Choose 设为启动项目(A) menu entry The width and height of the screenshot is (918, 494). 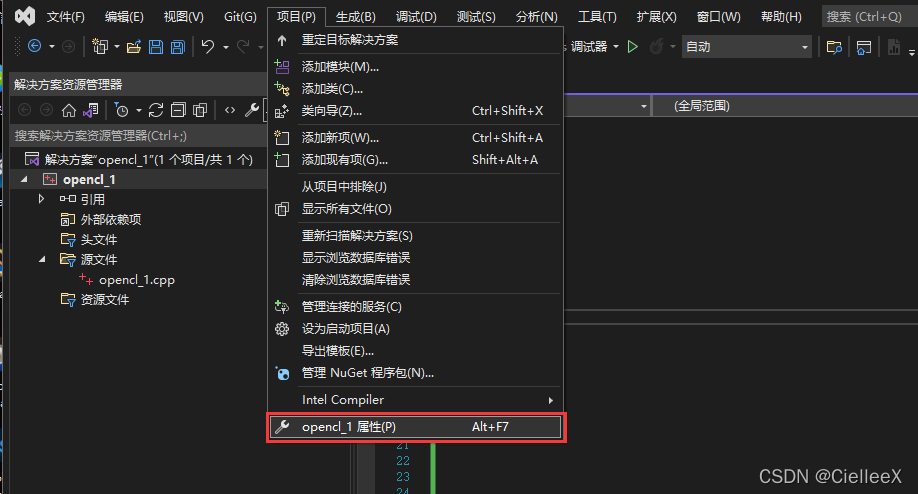tap(416, 329)
